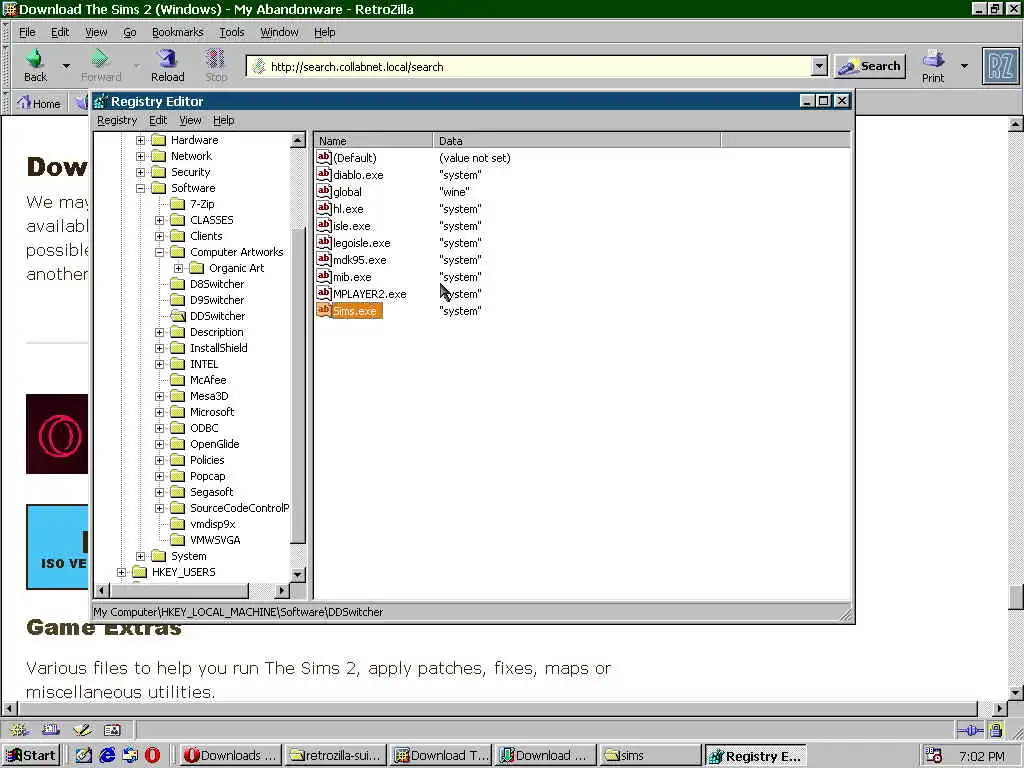Click the Data column header

click(x=577, y=141)
